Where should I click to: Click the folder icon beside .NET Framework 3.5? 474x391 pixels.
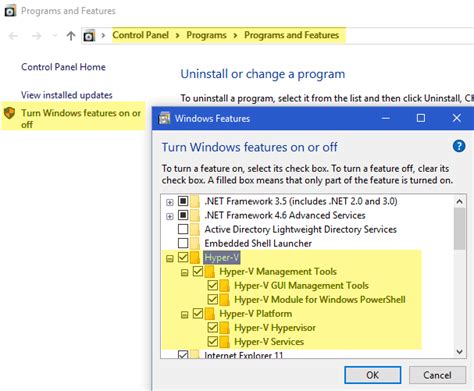coord(195,201)
